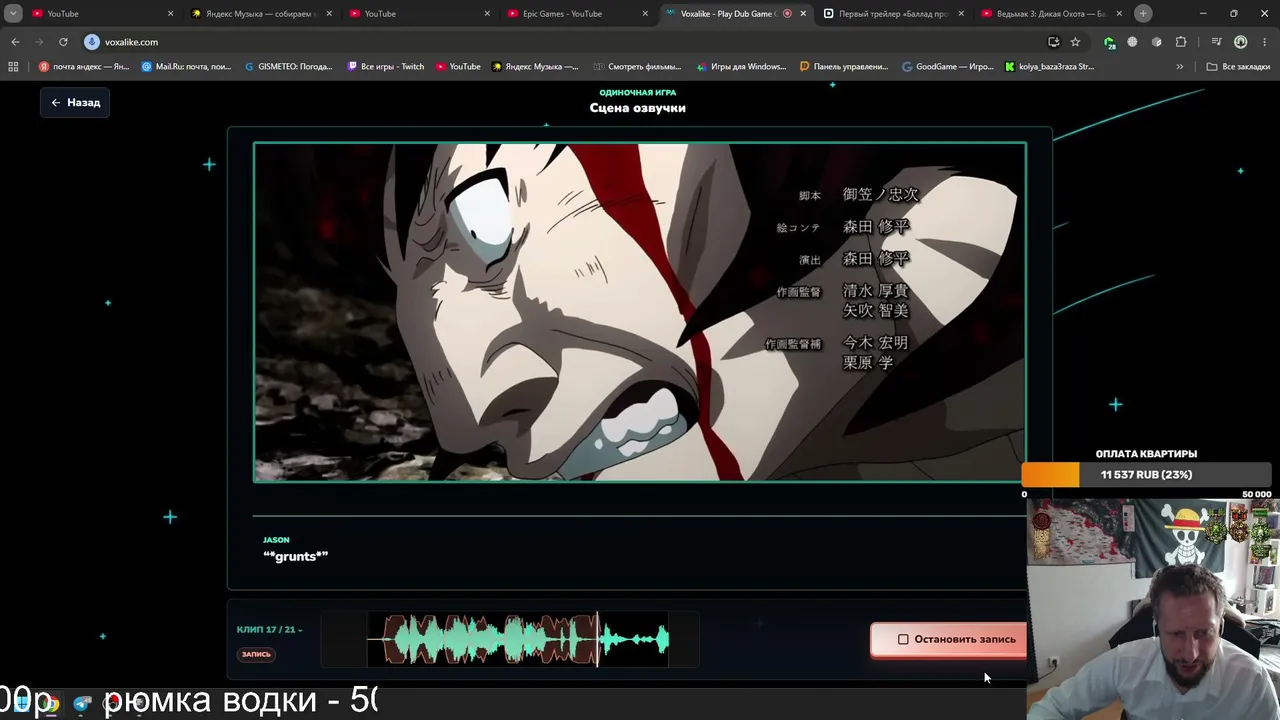Close the Voxalike tab
This screenshot has width=1280, height=720.
[x=802, y=14]
